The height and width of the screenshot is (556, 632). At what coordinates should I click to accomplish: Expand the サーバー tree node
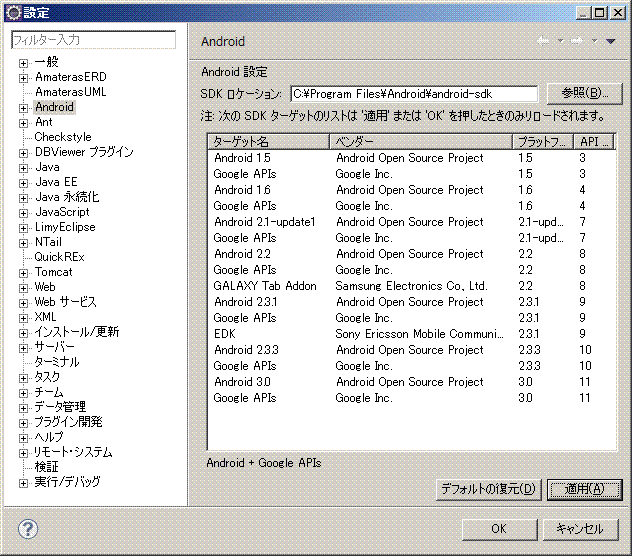[23, 348]
